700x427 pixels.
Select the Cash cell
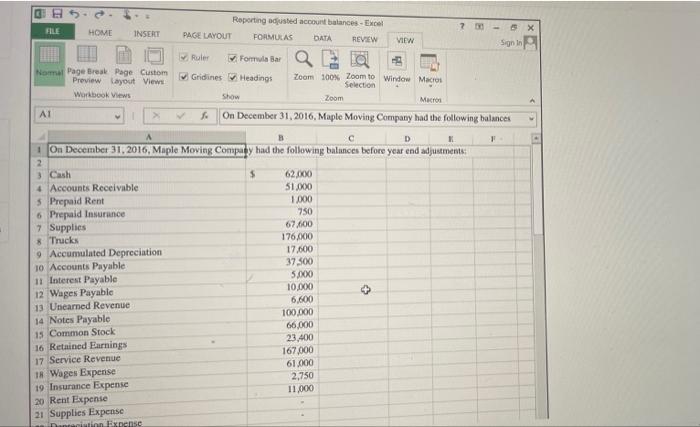147,175
